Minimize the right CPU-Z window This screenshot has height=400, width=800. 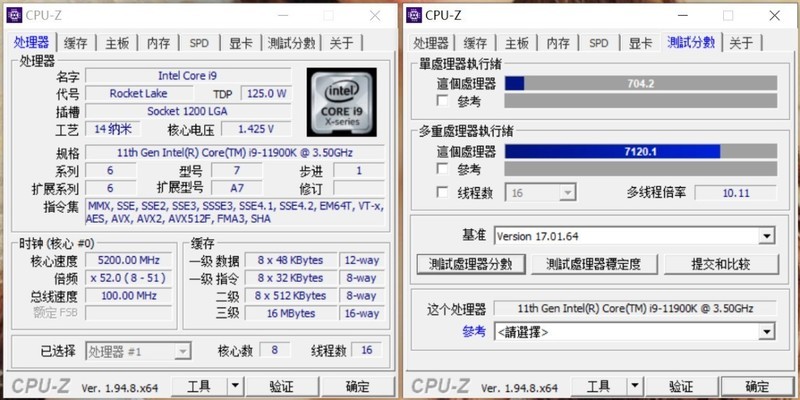tap(683, 16)
